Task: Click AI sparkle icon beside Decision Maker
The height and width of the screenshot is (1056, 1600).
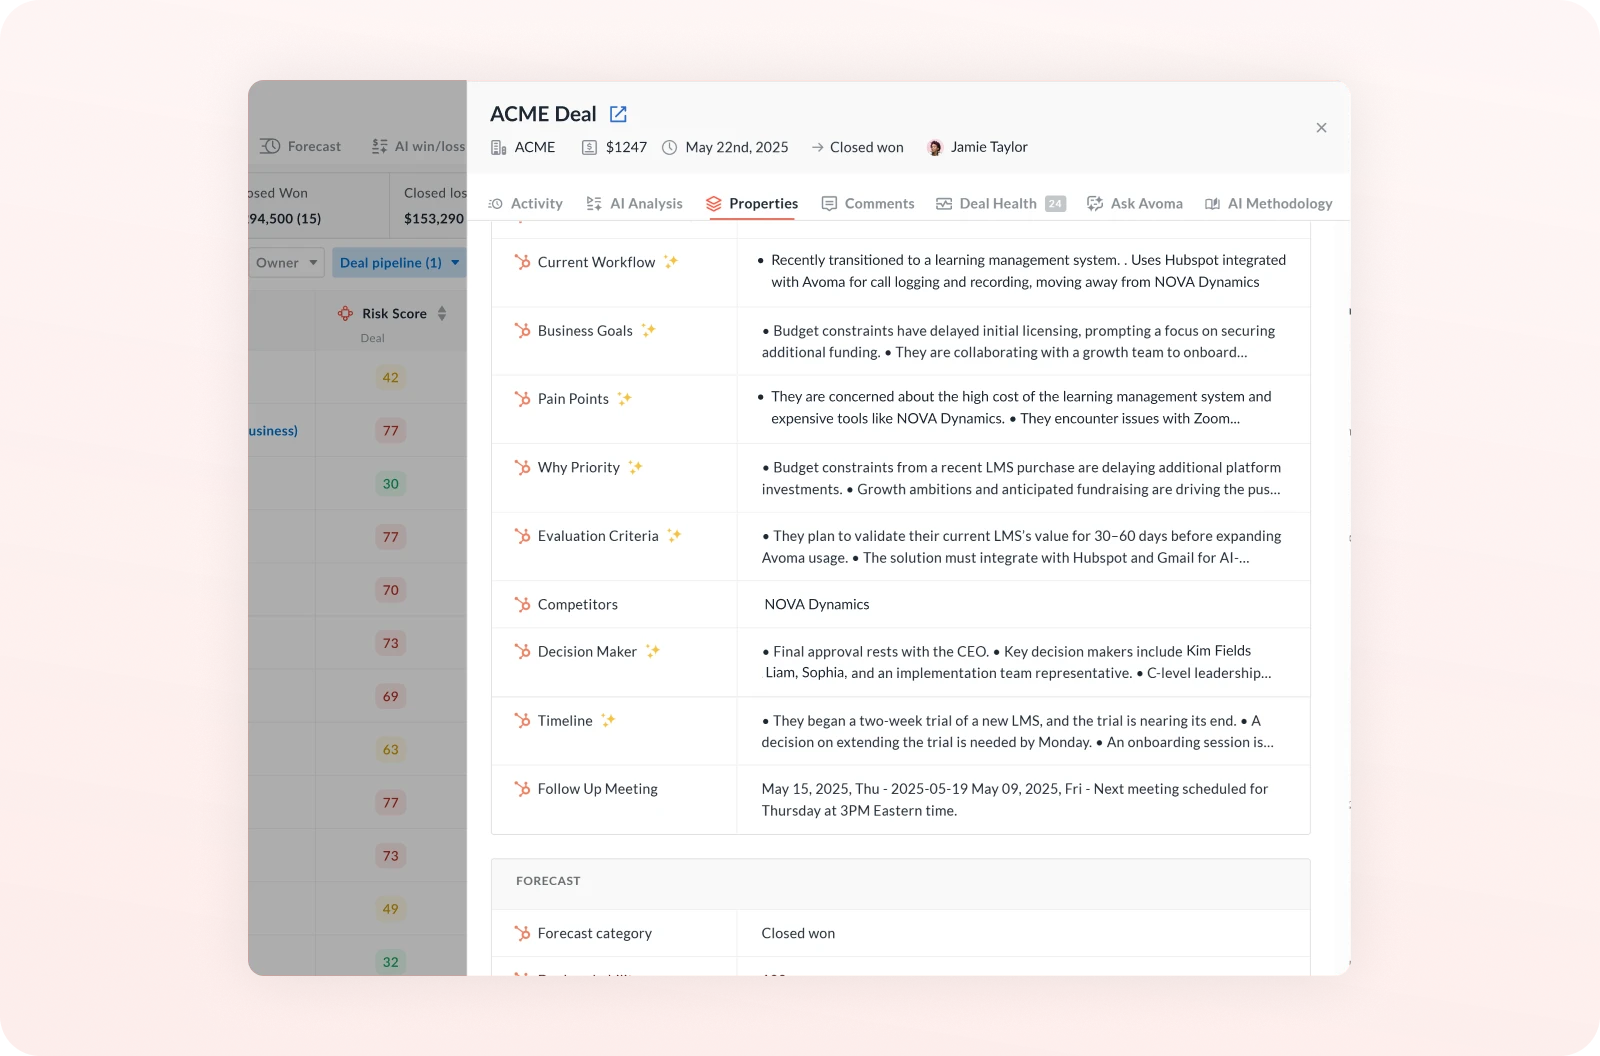Action: pos(652,651)
